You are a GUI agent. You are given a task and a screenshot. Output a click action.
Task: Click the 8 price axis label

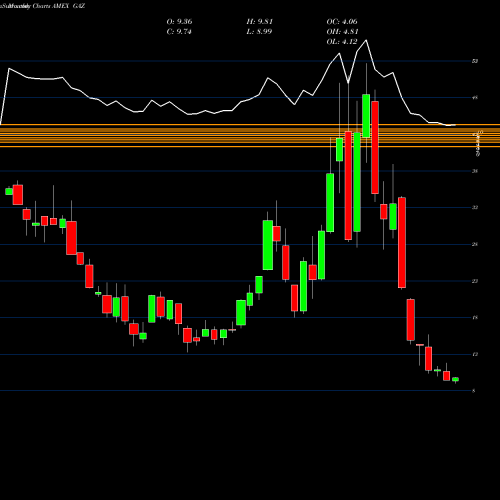474,391
